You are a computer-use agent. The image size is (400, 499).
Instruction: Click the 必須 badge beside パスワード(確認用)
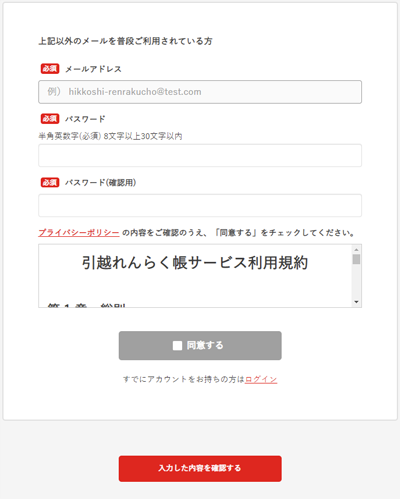[50, 182]
